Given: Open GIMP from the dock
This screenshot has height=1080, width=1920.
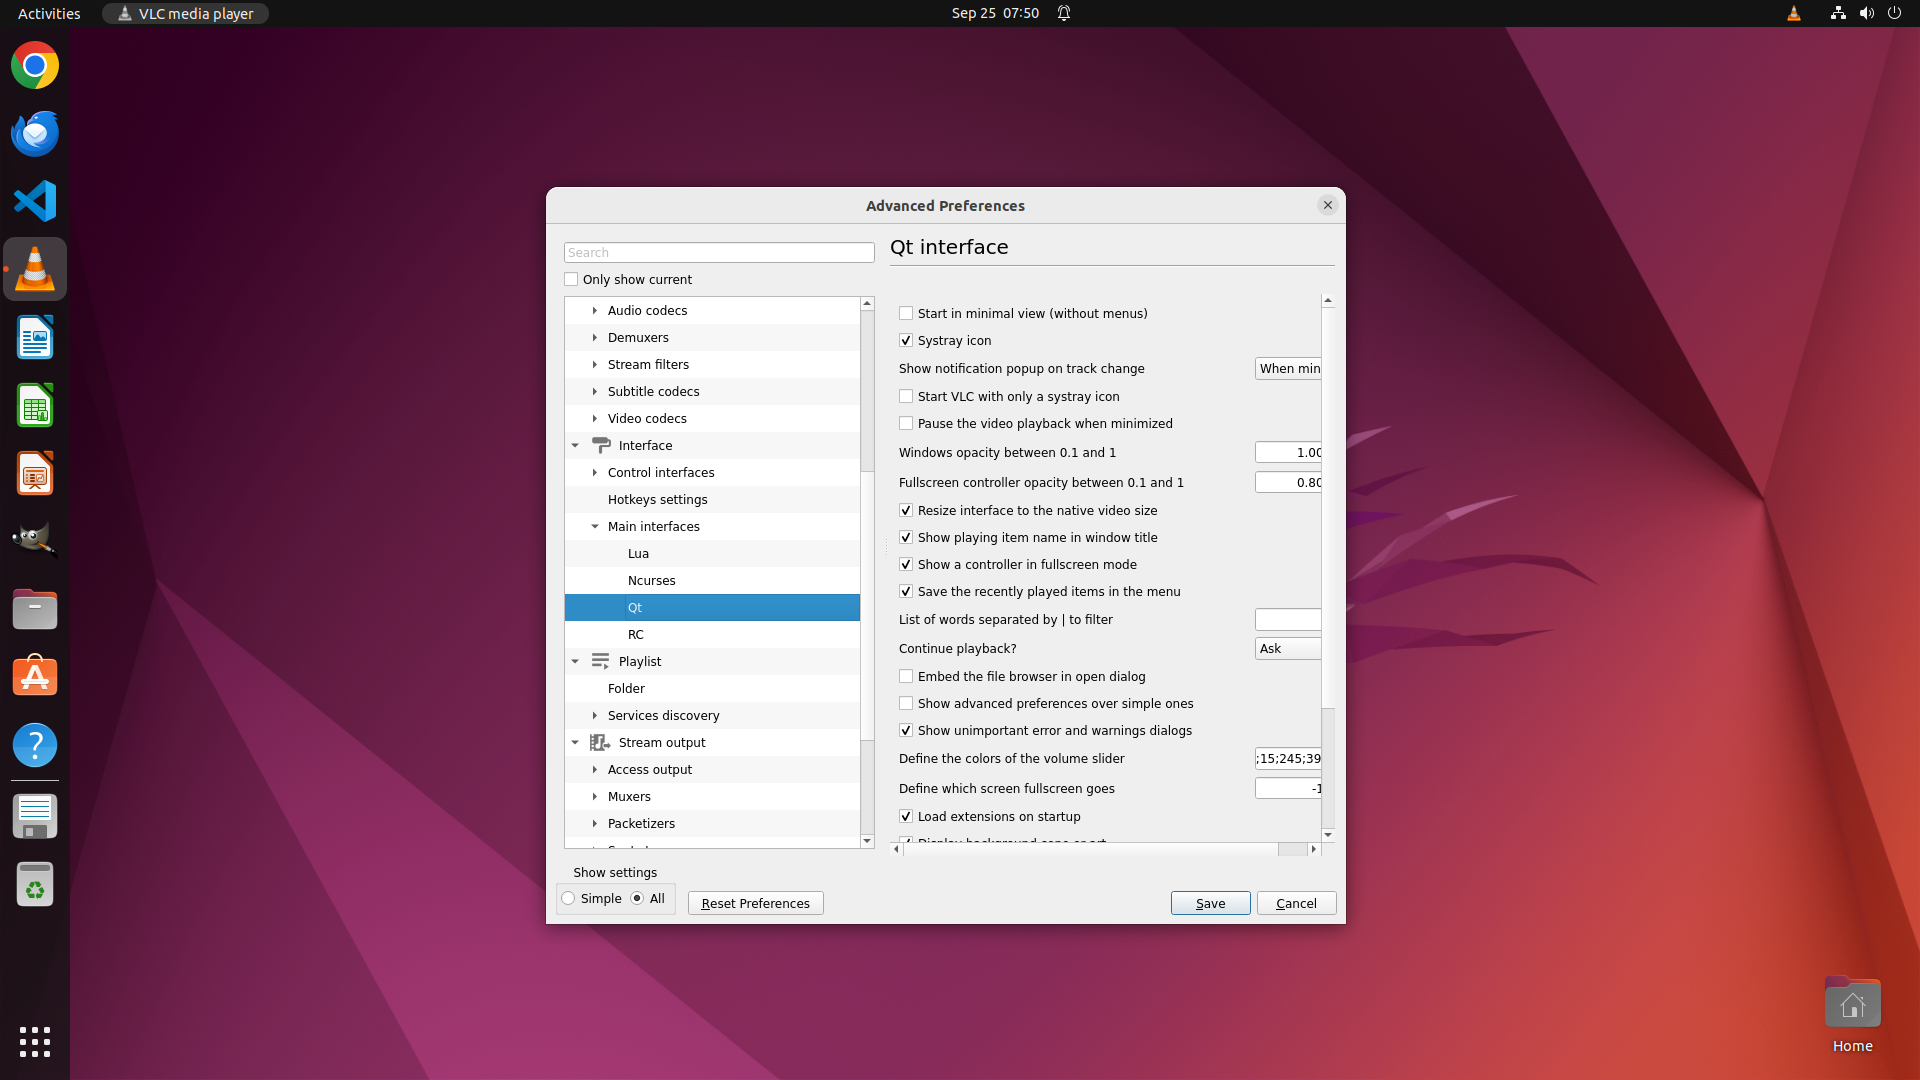Looking at the screenshot, I should 35,540.
